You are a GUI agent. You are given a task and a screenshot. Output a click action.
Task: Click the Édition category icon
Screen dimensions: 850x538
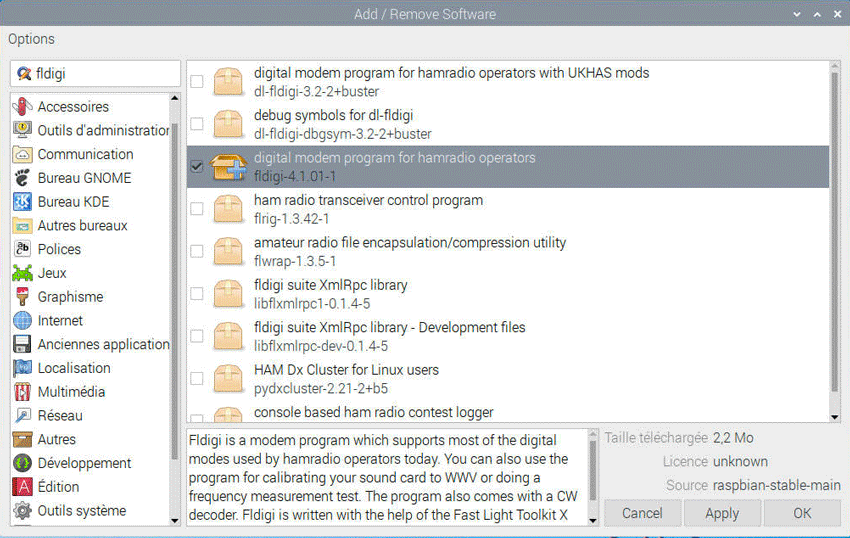point(22,487)
